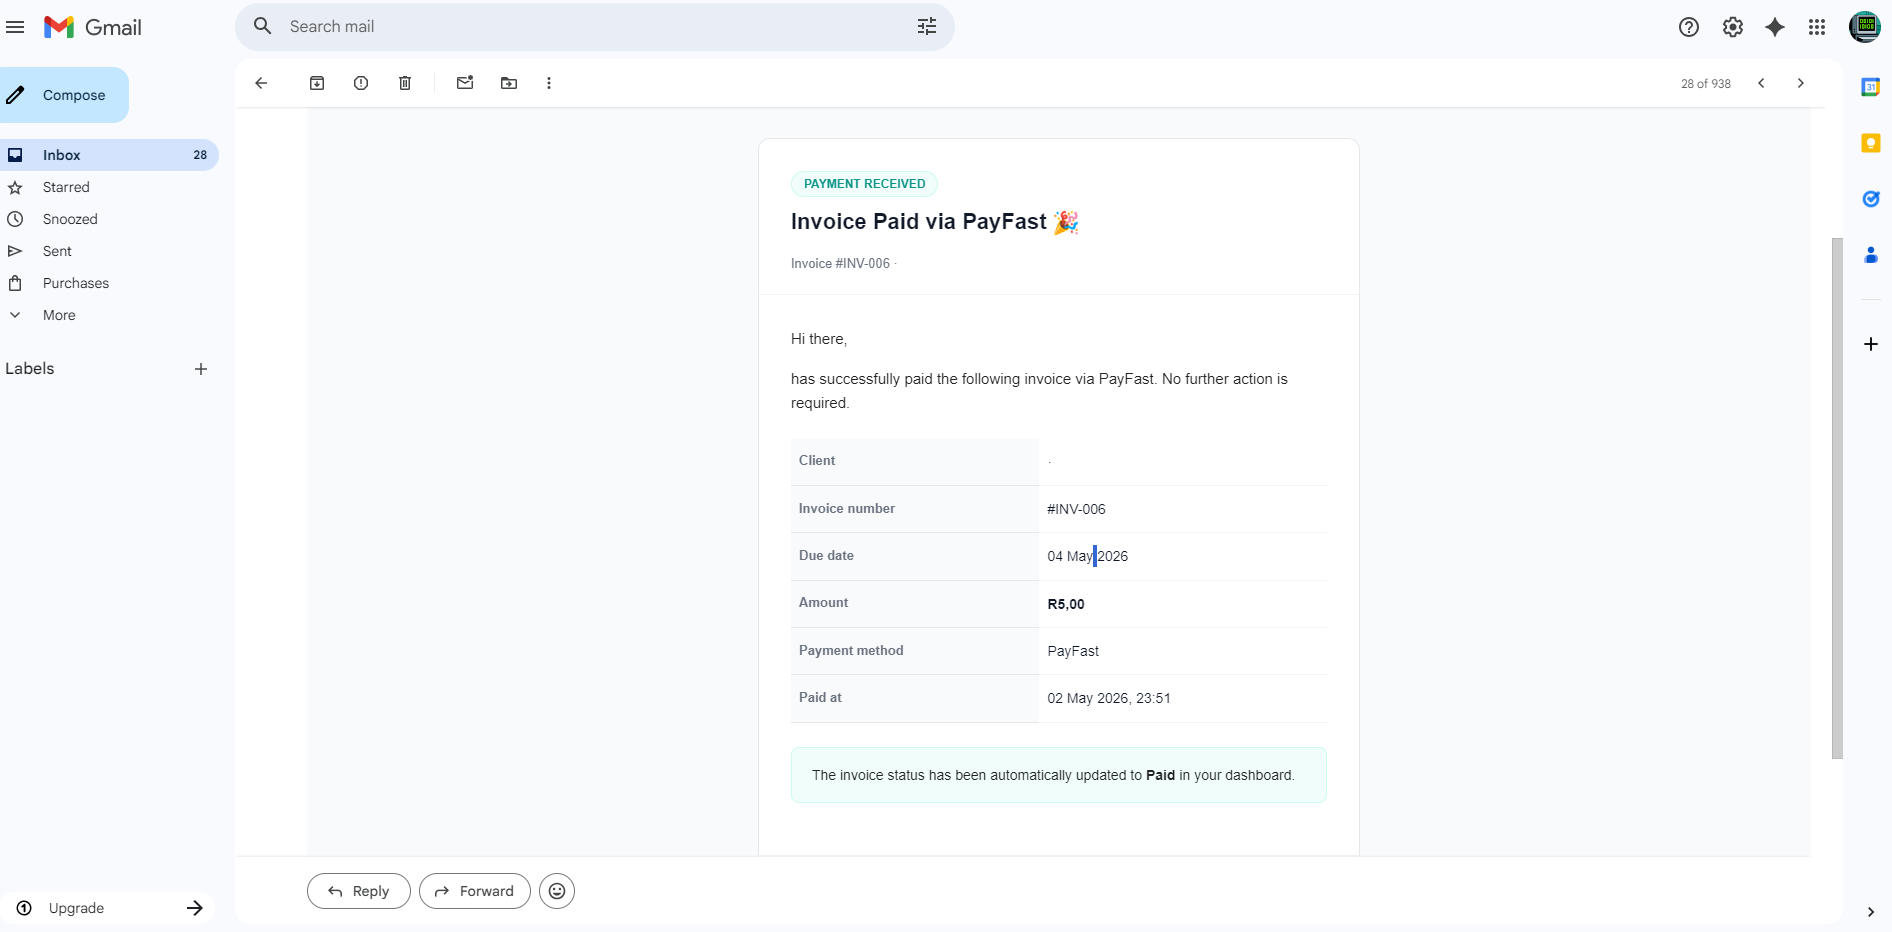This screenshot has width=1892, height=932.
Task: Delete this email with trash icon
Action: 405,83
